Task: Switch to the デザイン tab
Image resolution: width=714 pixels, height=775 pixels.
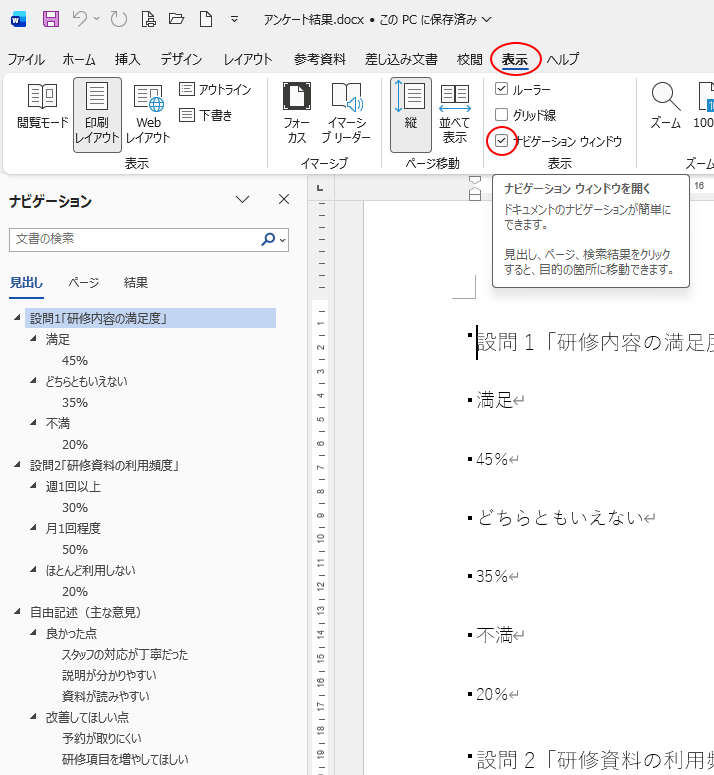Action: 181,59
